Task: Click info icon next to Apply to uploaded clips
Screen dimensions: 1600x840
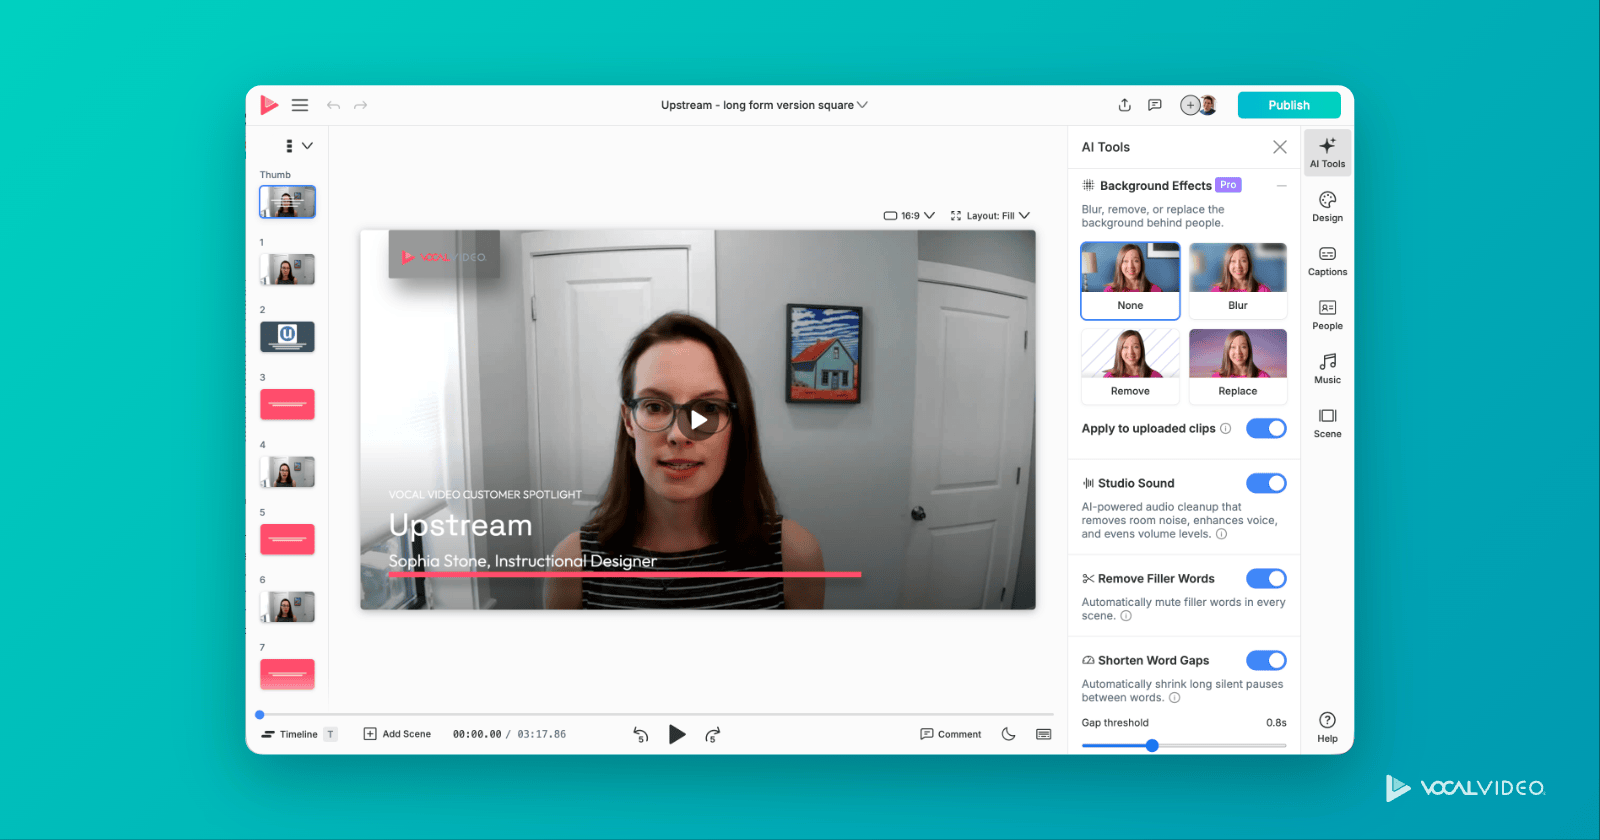Action: pos(1226,428)
